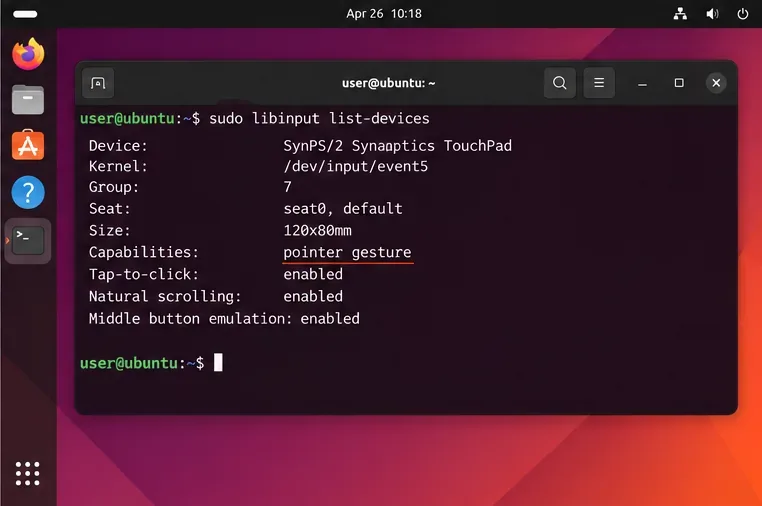Image resolution: width=762 pixels, height=506 pixels.
Task: Click the size value 120x80mm
Action: point(317,230)
